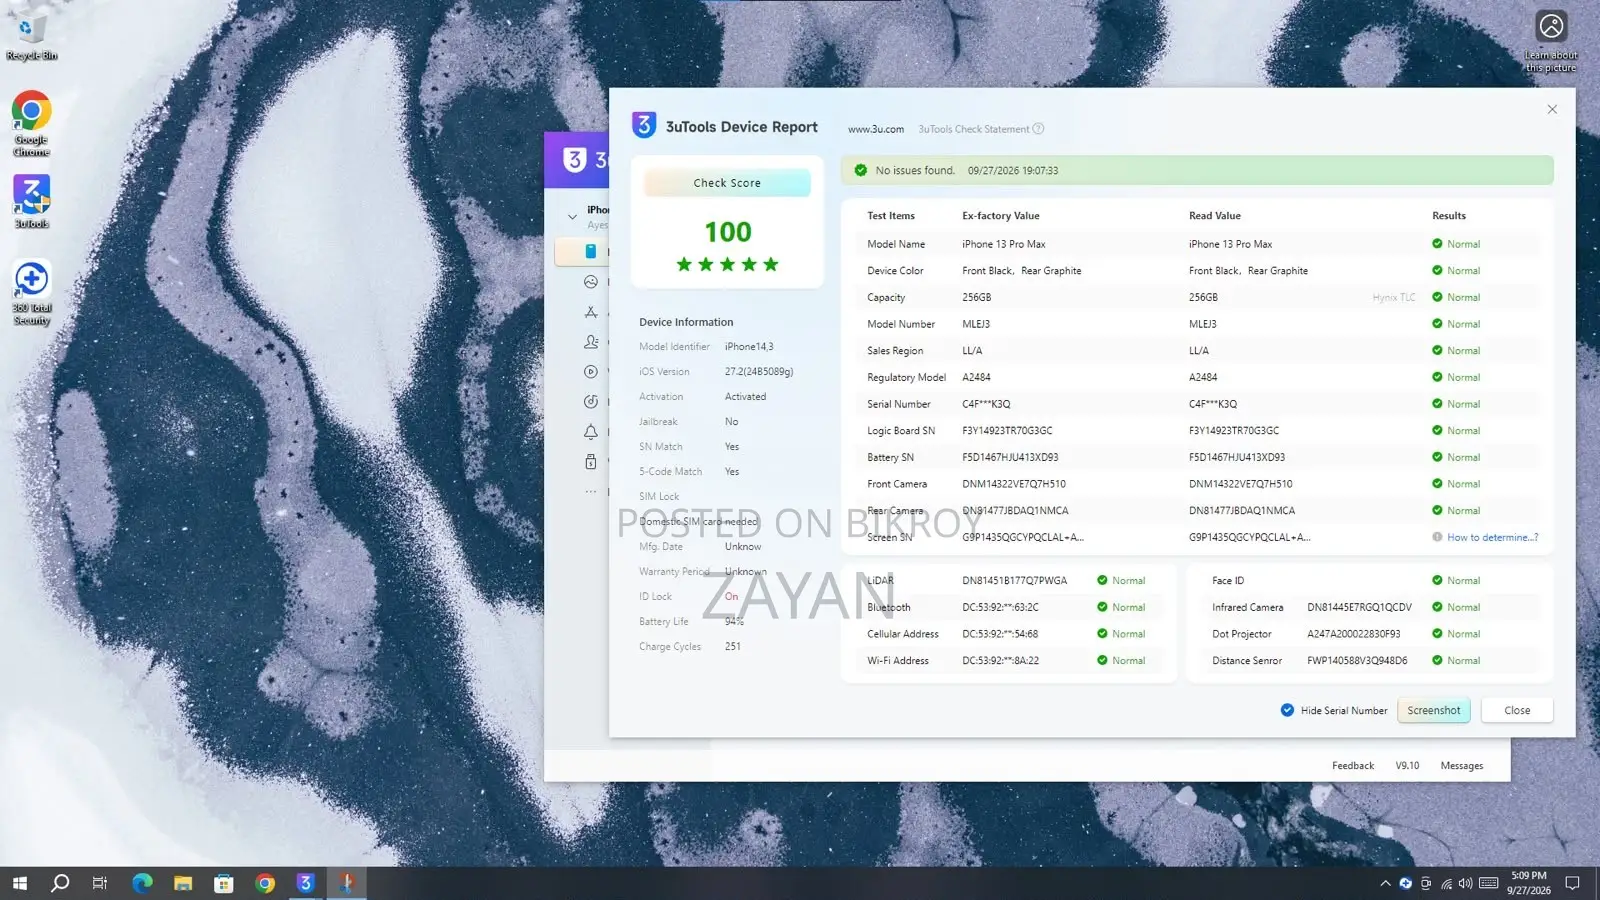Open the info icon beside How to determine

(x=1437, y=537)
